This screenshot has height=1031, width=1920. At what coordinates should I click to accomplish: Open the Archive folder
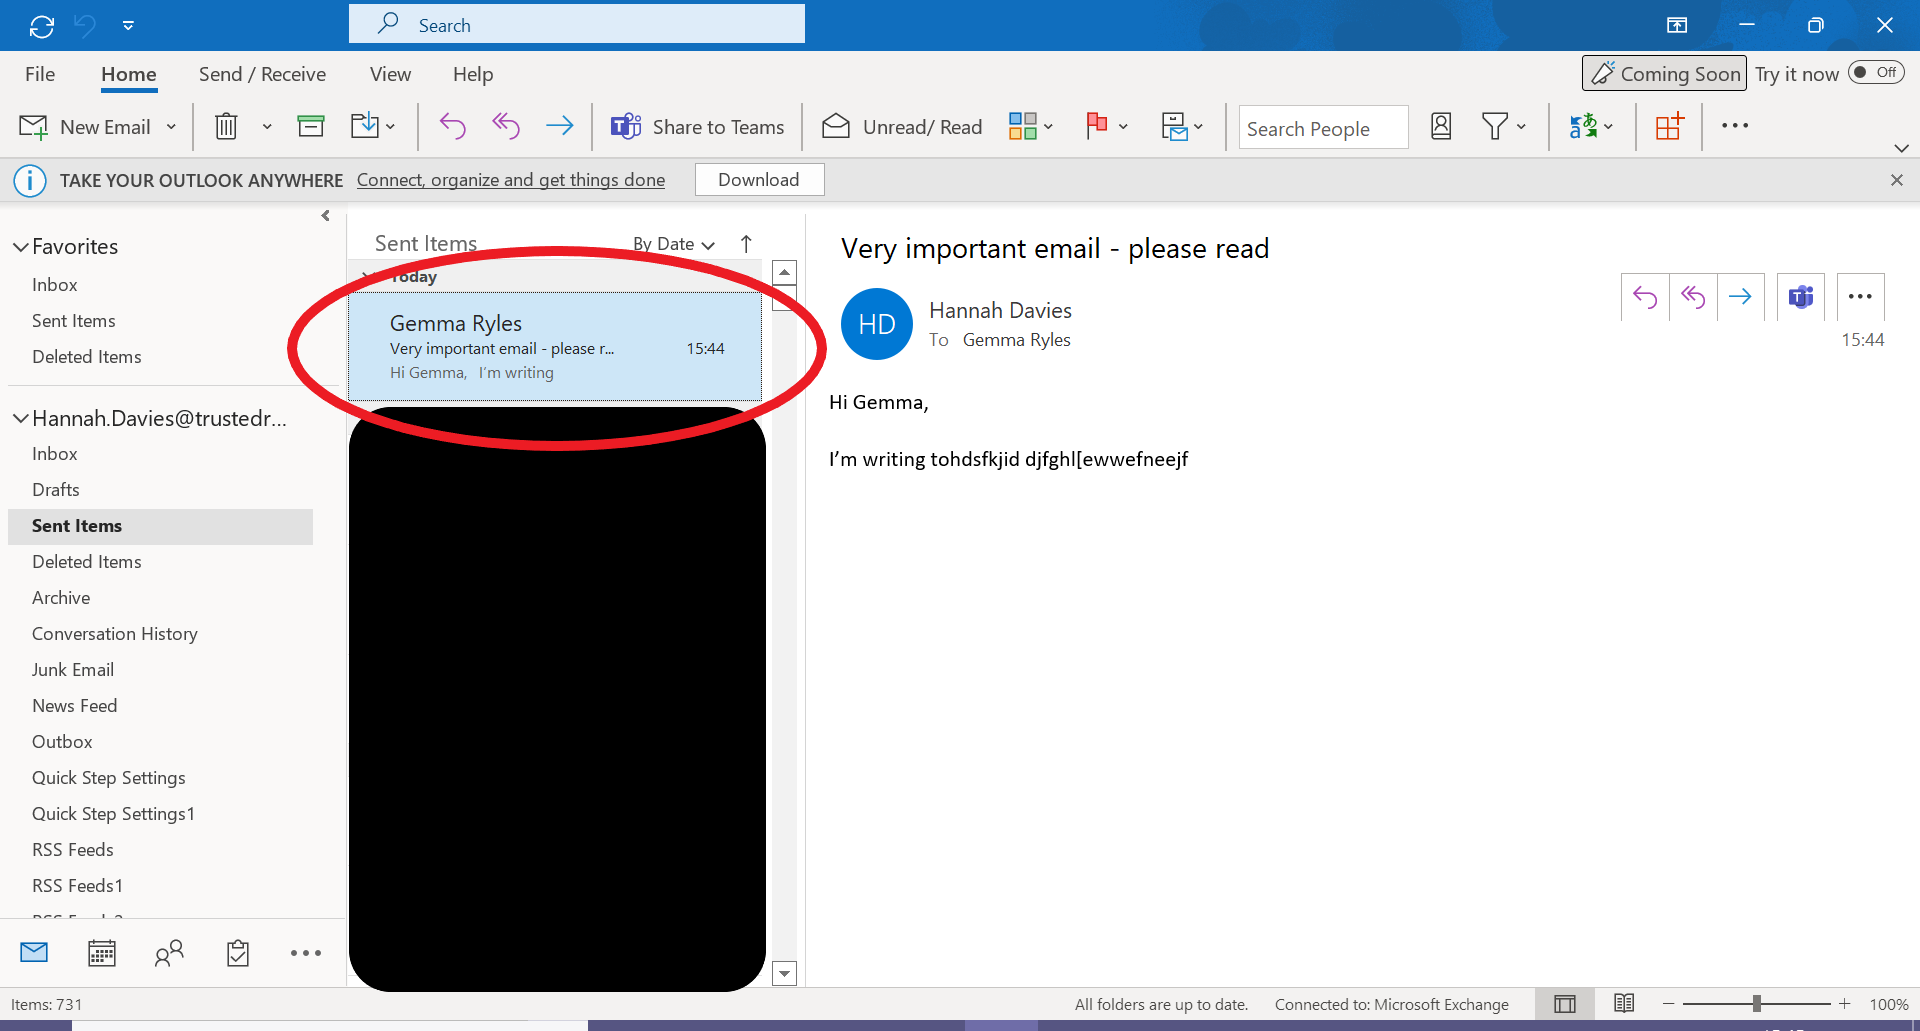coord(61,598)
